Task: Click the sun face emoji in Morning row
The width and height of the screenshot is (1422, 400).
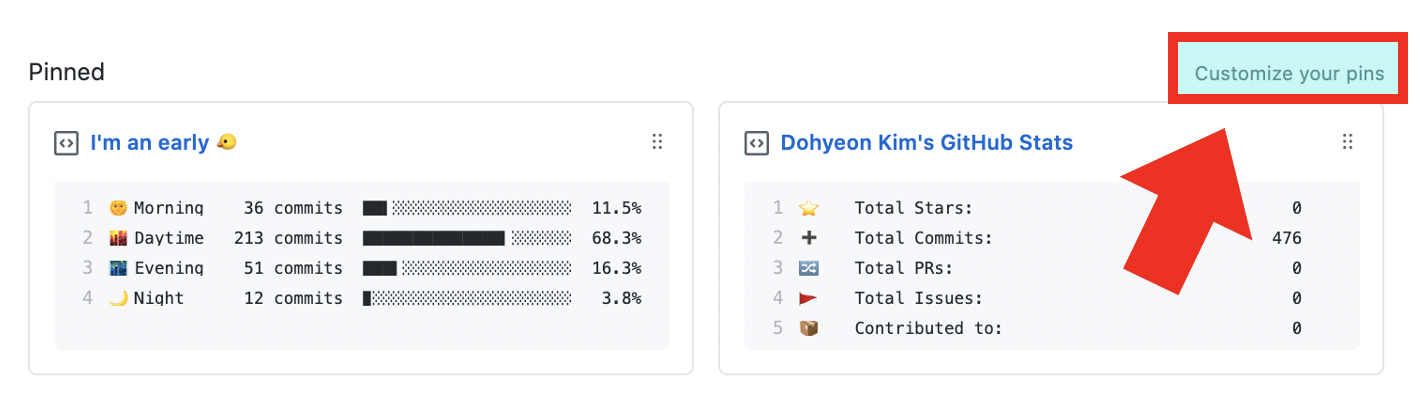Action: [119, 208]
